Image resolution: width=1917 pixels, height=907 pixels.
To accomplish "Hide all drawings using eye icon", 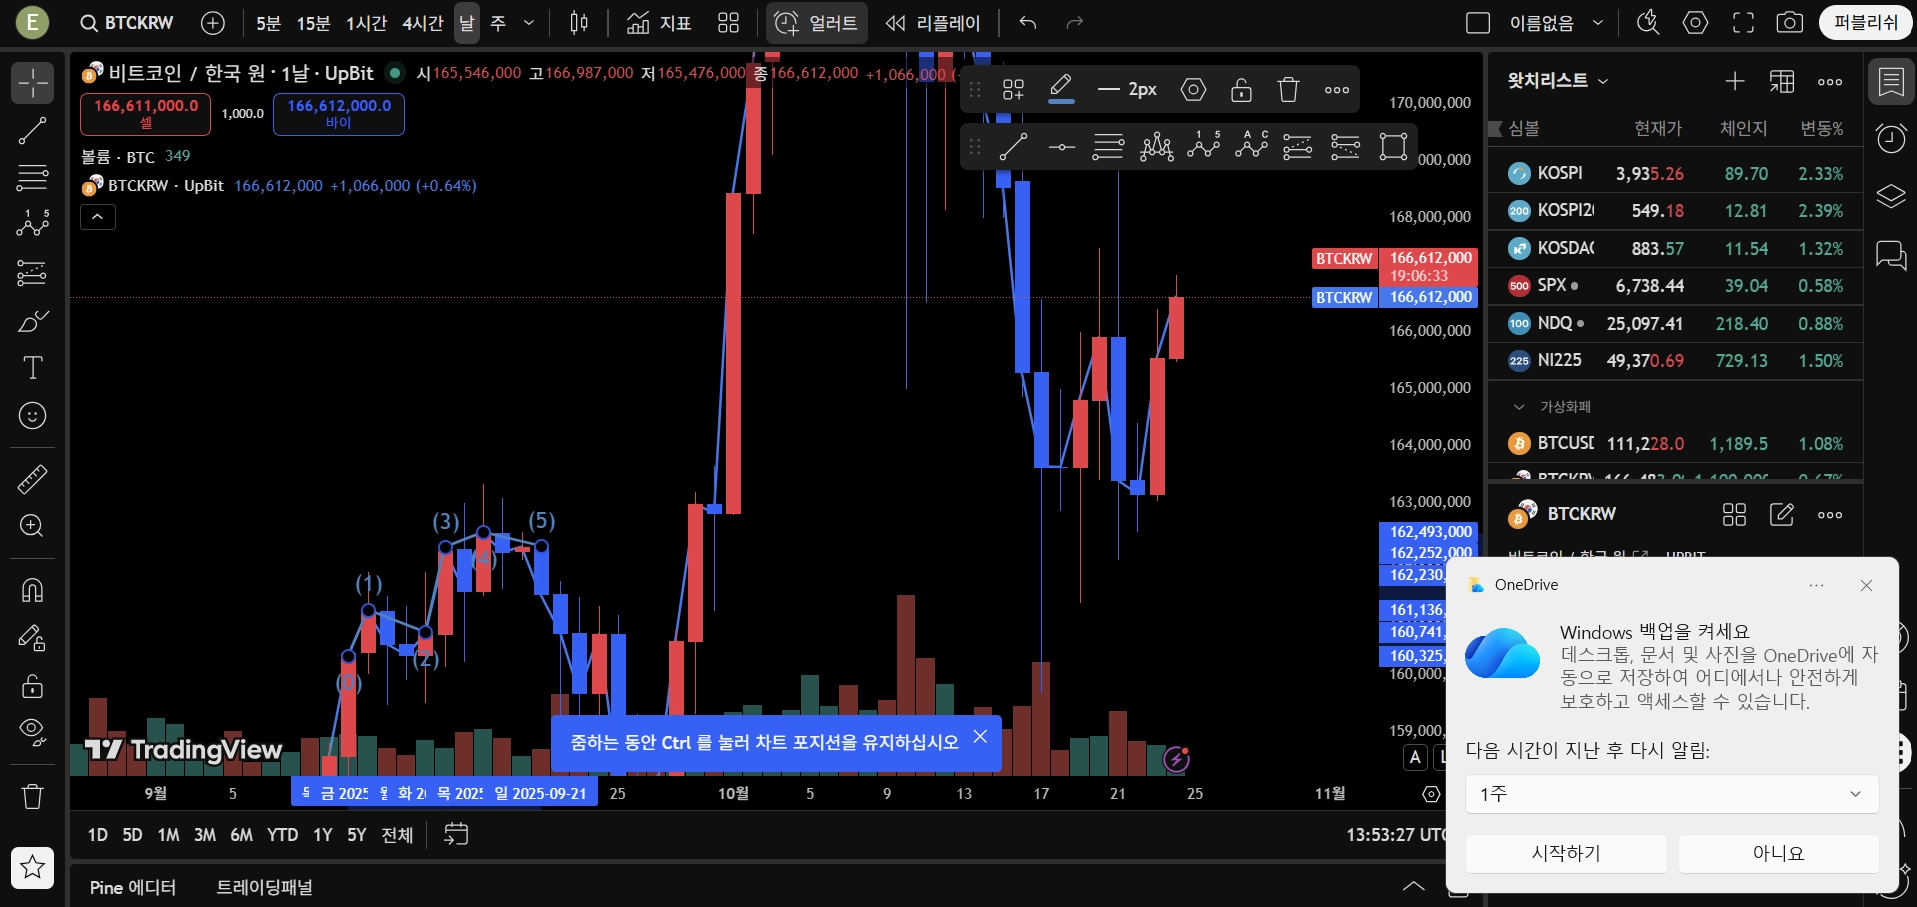I will coord(32,733).
